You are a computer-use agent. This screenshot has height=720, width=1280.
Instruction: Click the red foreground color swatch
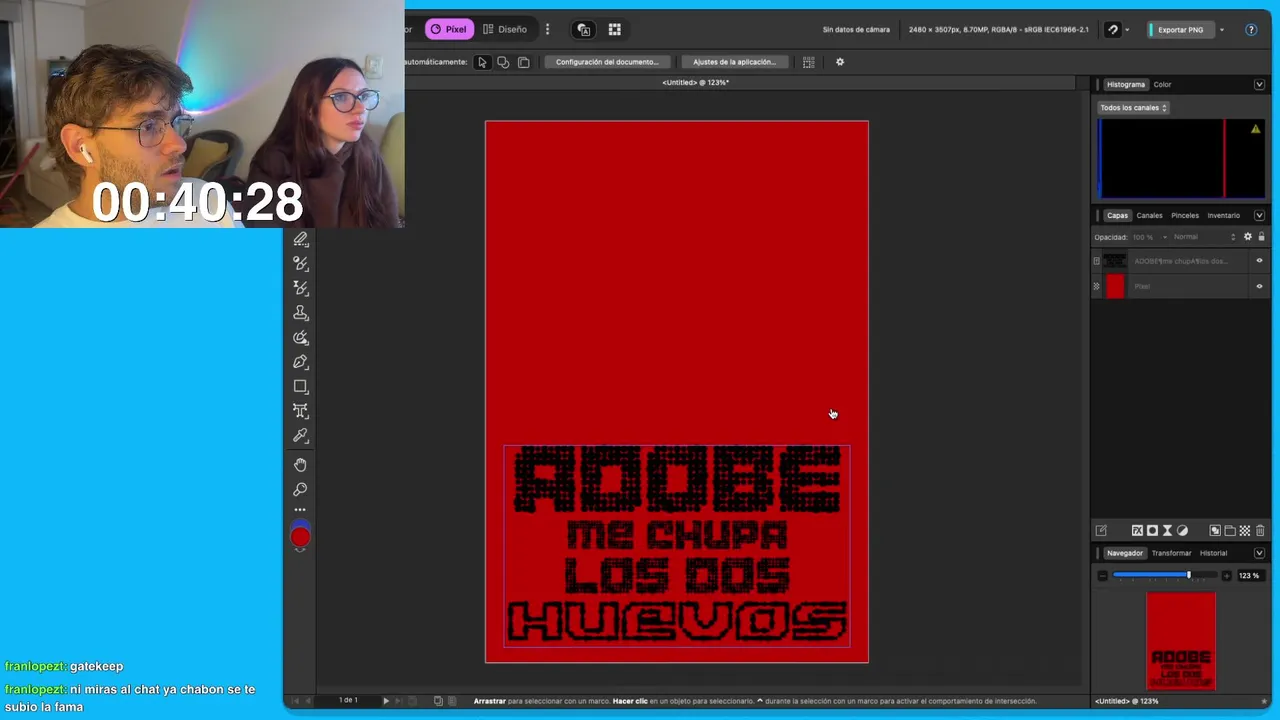tap(300, 538)
